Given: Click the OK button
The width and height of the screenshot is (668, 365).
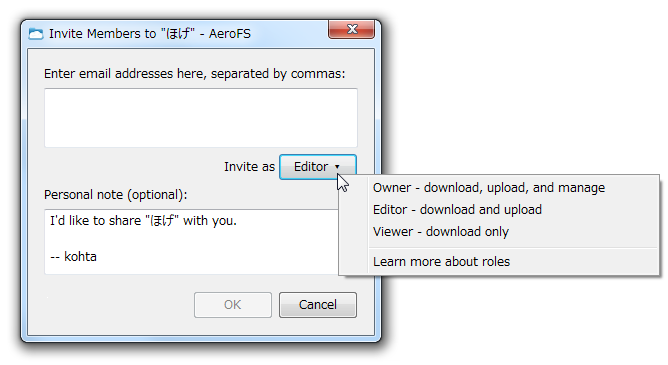Looking at the screenshot, I should point(233,305).
